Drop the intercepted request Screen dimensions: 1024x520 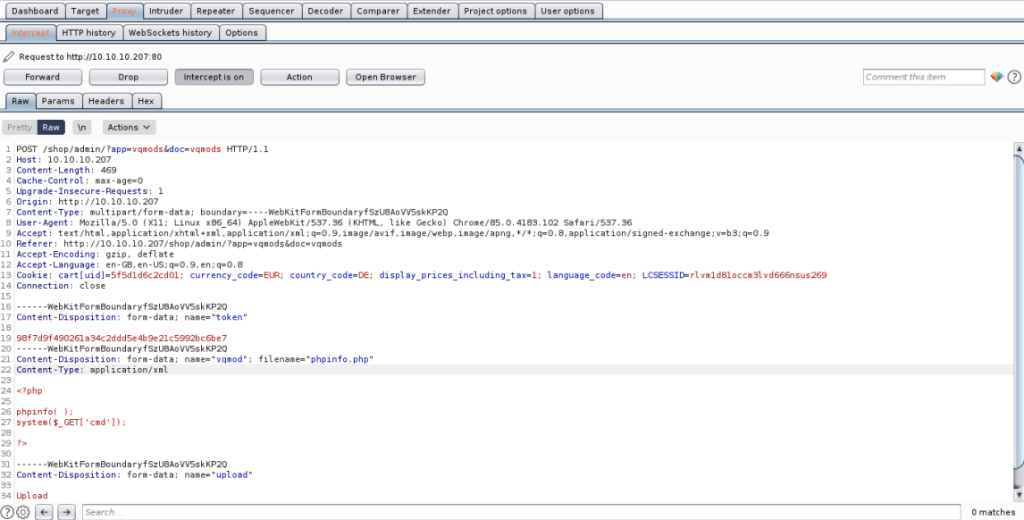coord(128,77)
